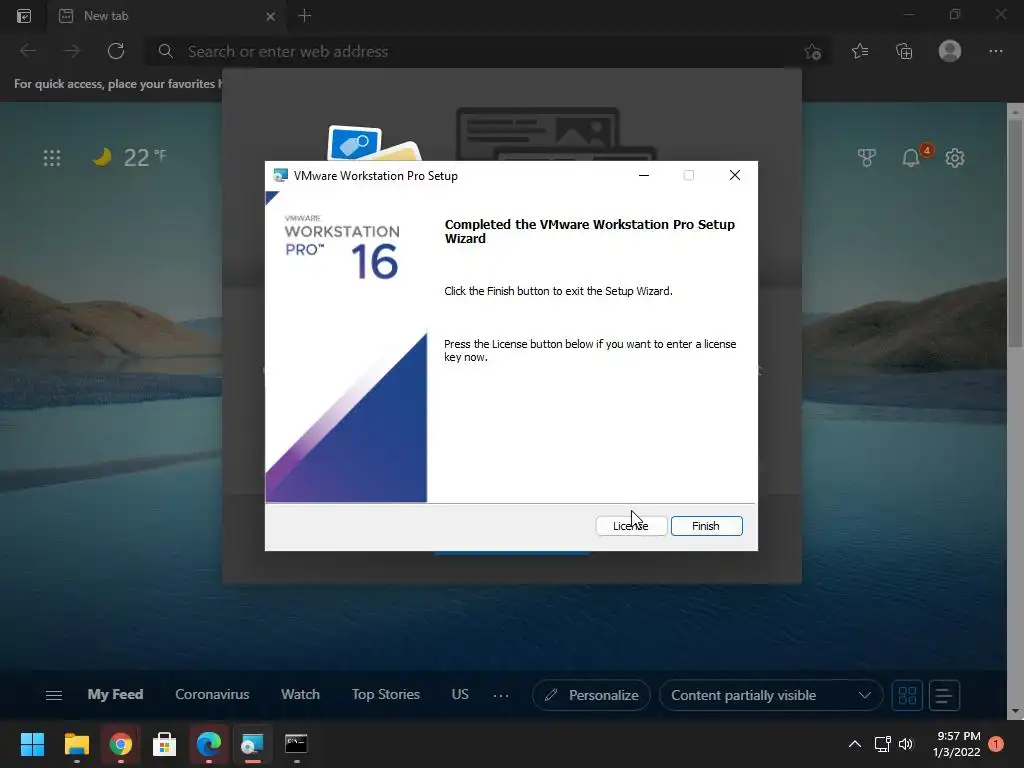Screen dimensions: 1024x768
Task: Open the Edge profile avatar
Action: click(950, 51)
